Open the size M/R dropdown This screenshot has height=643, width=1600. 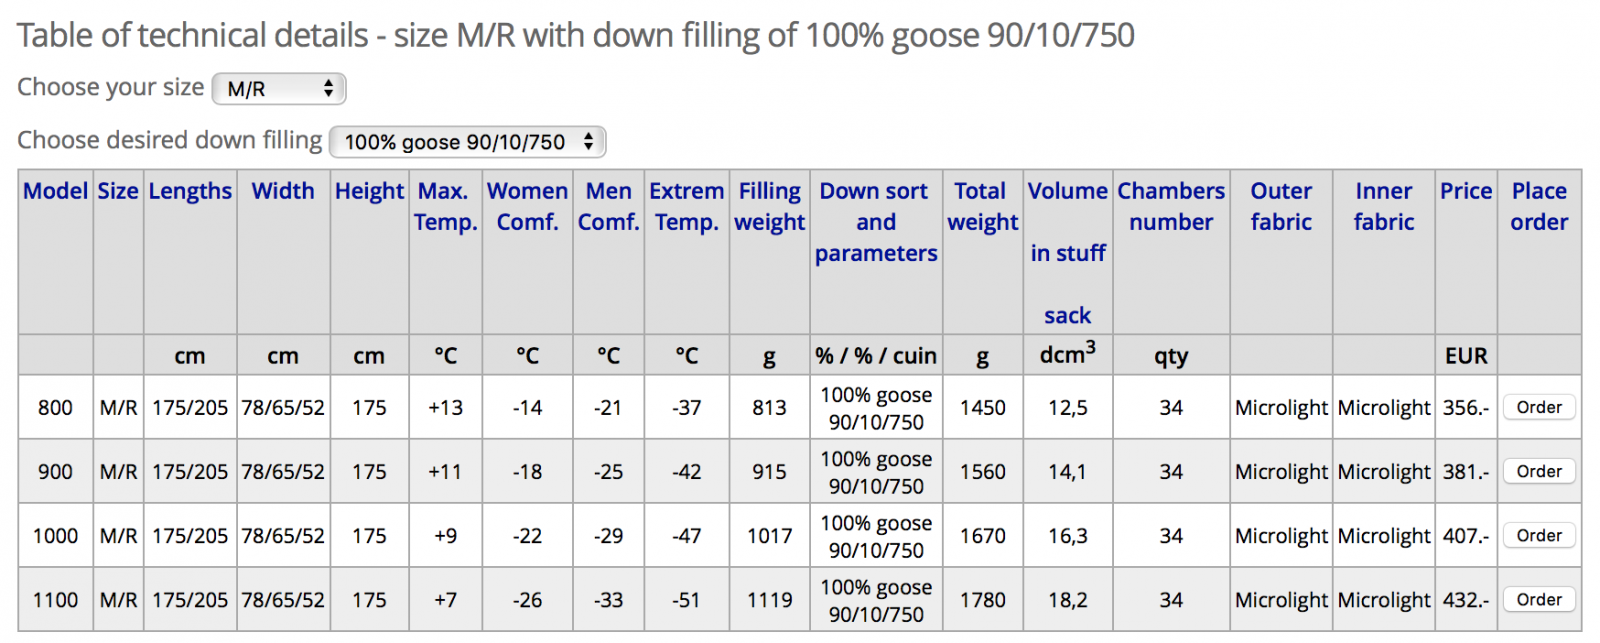coord(279,89)
